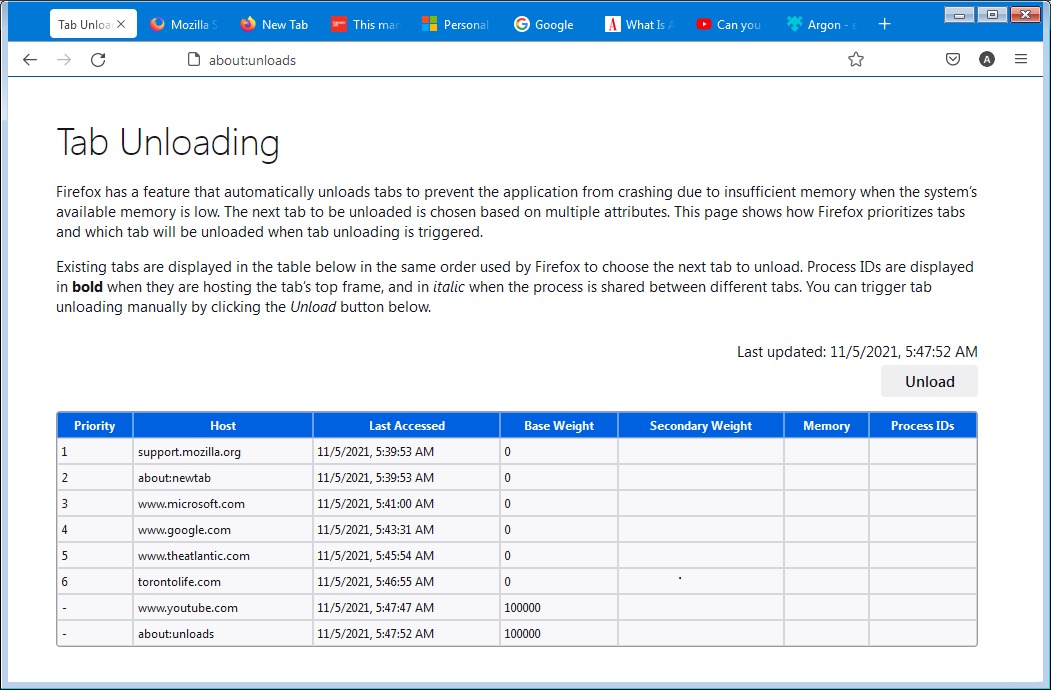Switch to the 'This man' tab
Viewport: 1051px width, 690px height.
(365, 24)
